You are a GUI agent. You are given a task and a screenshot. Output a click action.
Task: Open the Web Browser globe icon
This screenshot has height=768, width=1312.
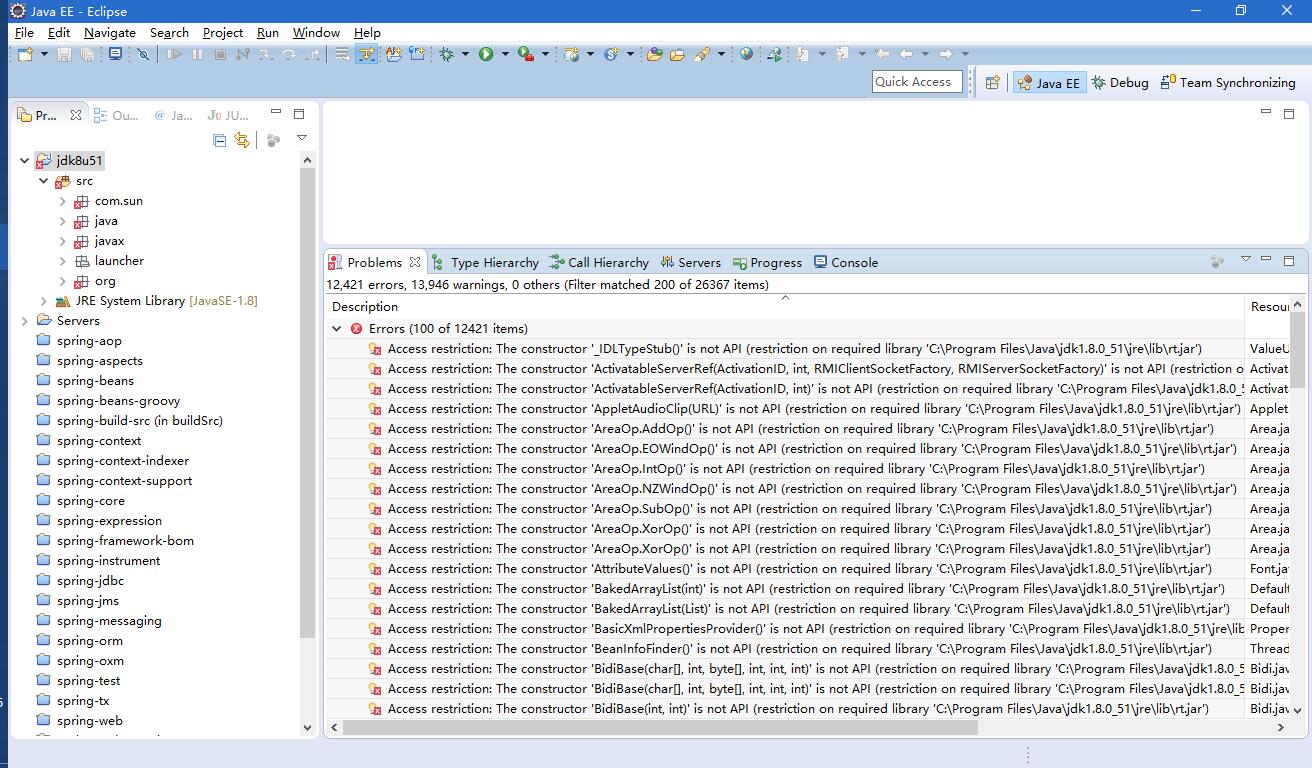pyautogui.click(x=746, y=54)
